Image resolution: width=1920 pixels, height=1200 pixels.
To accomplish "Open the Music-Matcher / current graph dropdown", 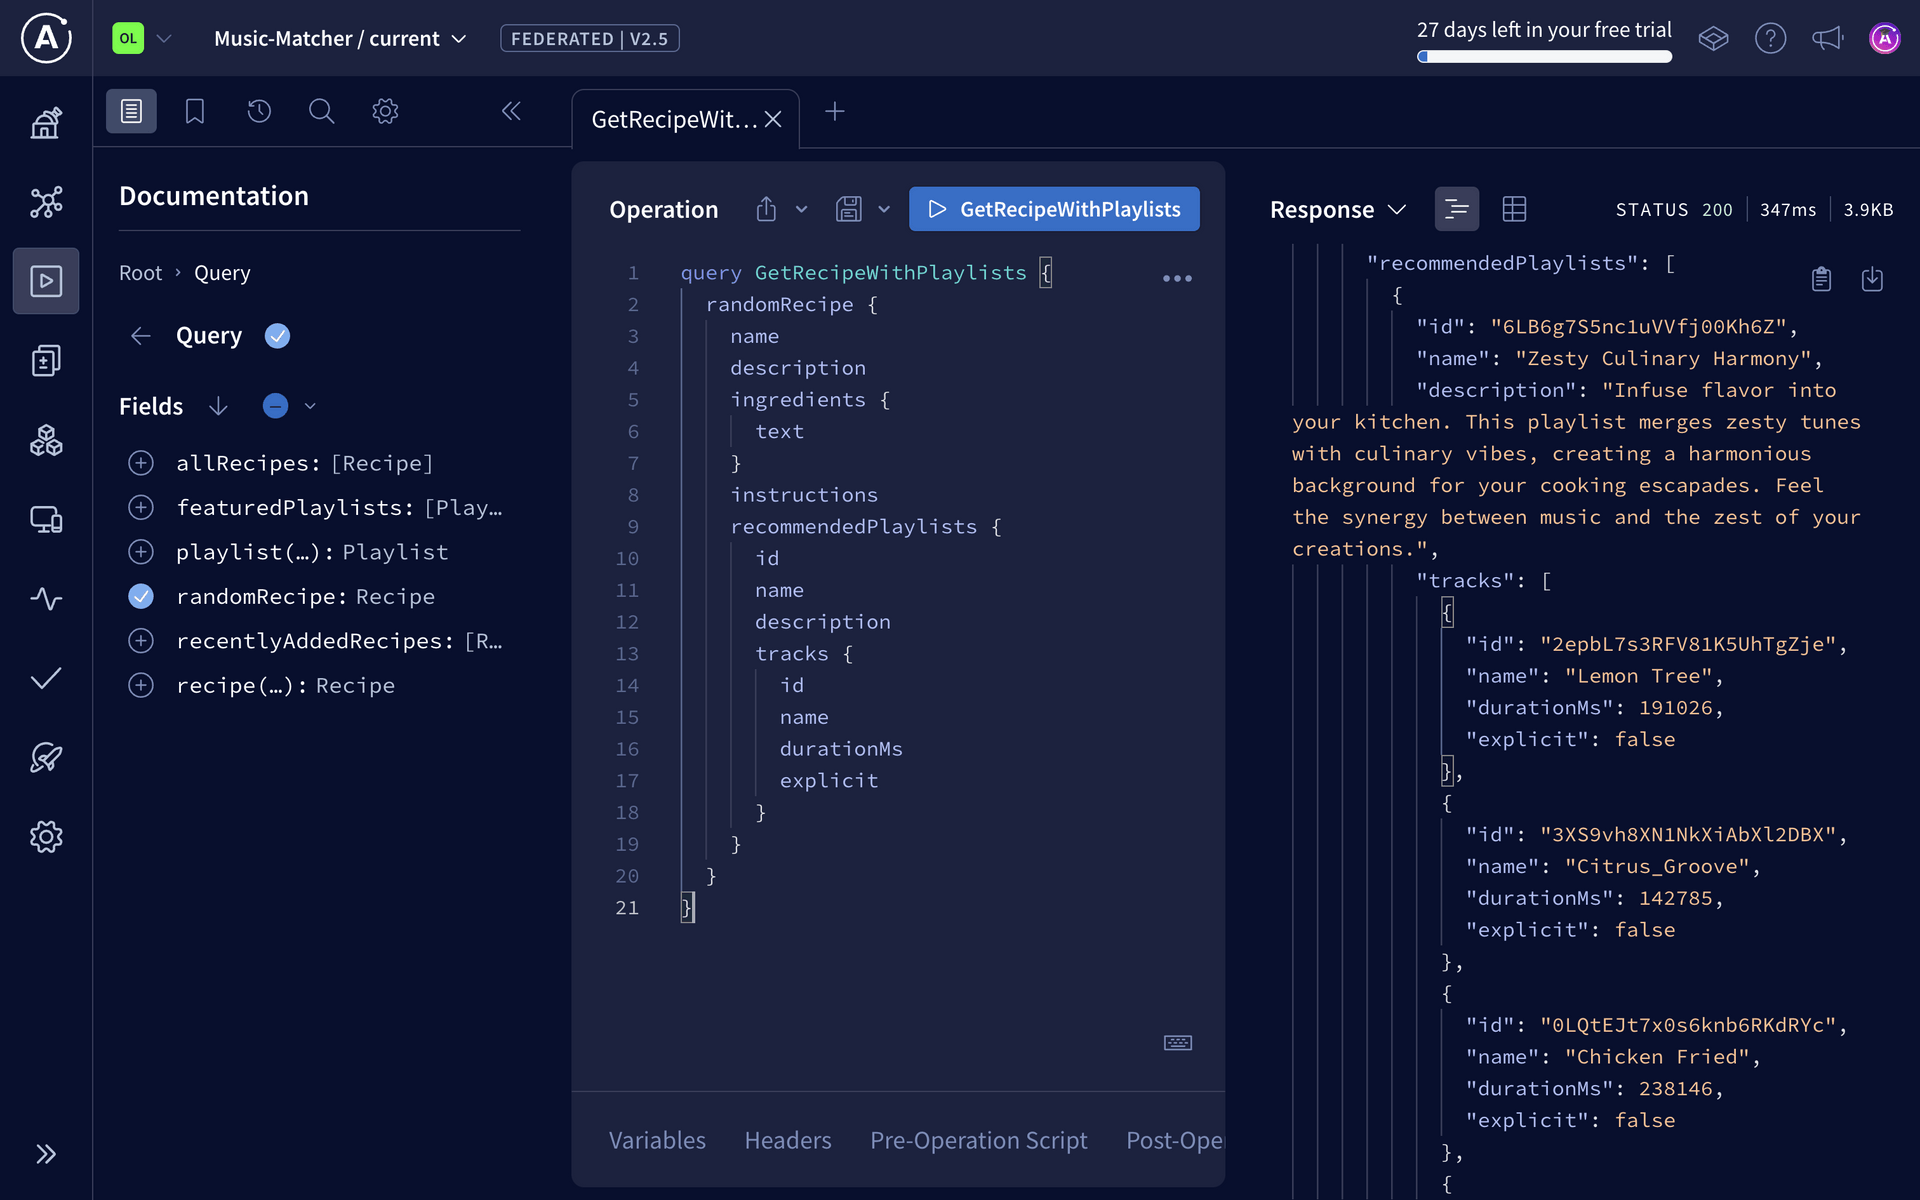I will 459,38.
